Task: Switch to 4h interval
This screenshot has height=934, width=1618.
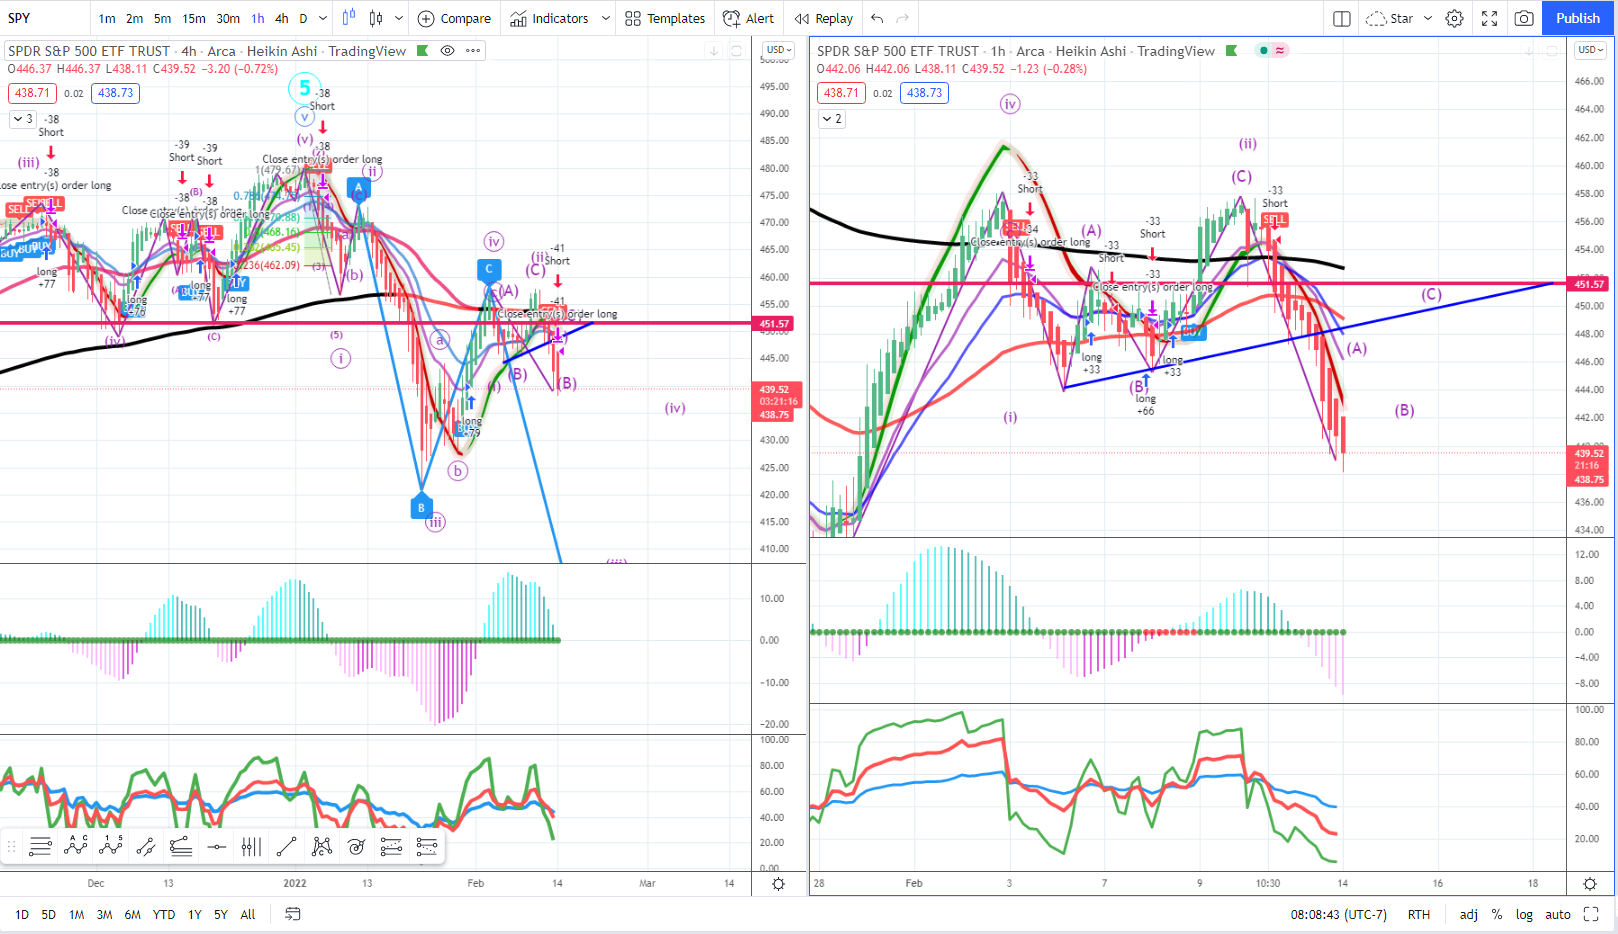Action: [x=281, y=18]
